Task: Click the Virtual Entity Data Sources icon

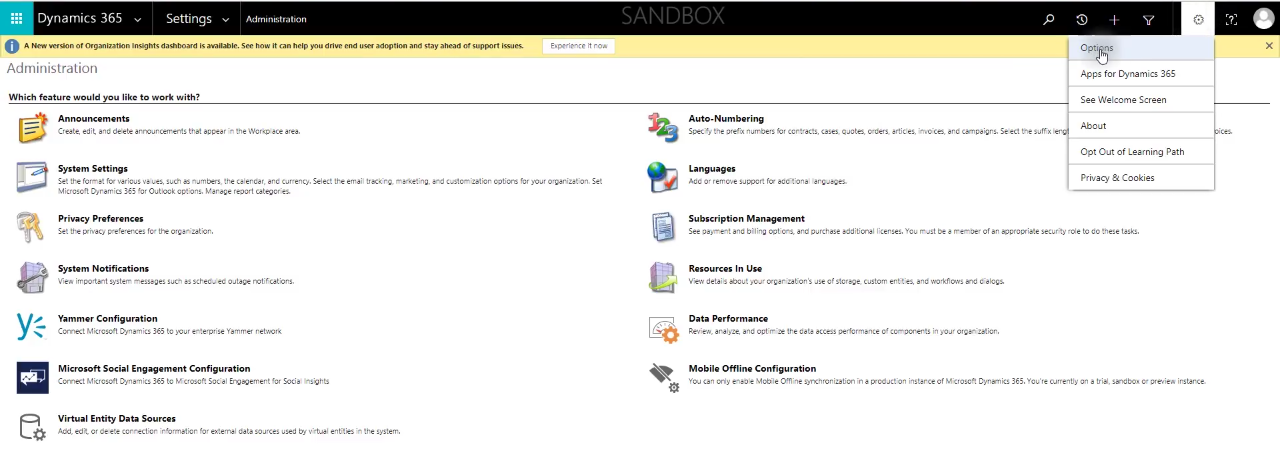Action: tap(32, 427)
